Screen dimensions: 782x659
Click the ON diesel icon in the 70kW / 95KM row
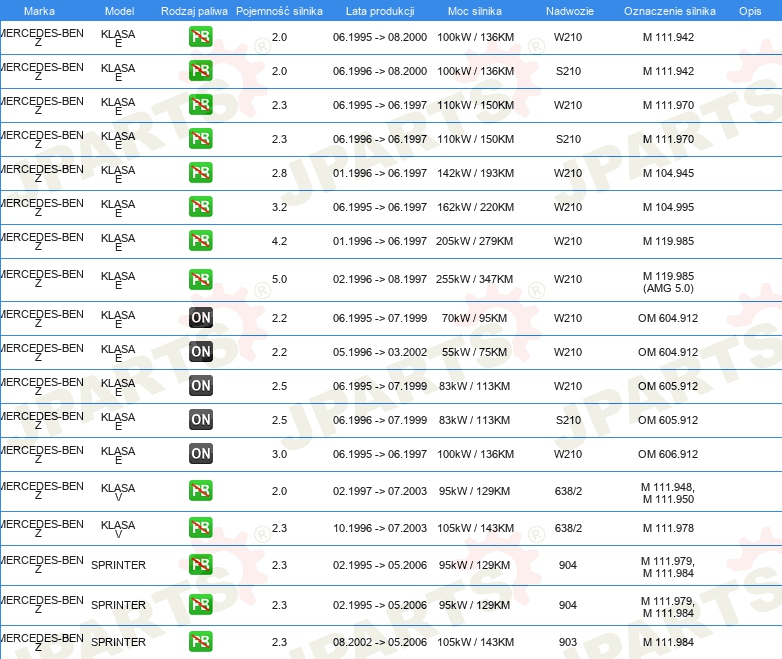pos(201,318)
